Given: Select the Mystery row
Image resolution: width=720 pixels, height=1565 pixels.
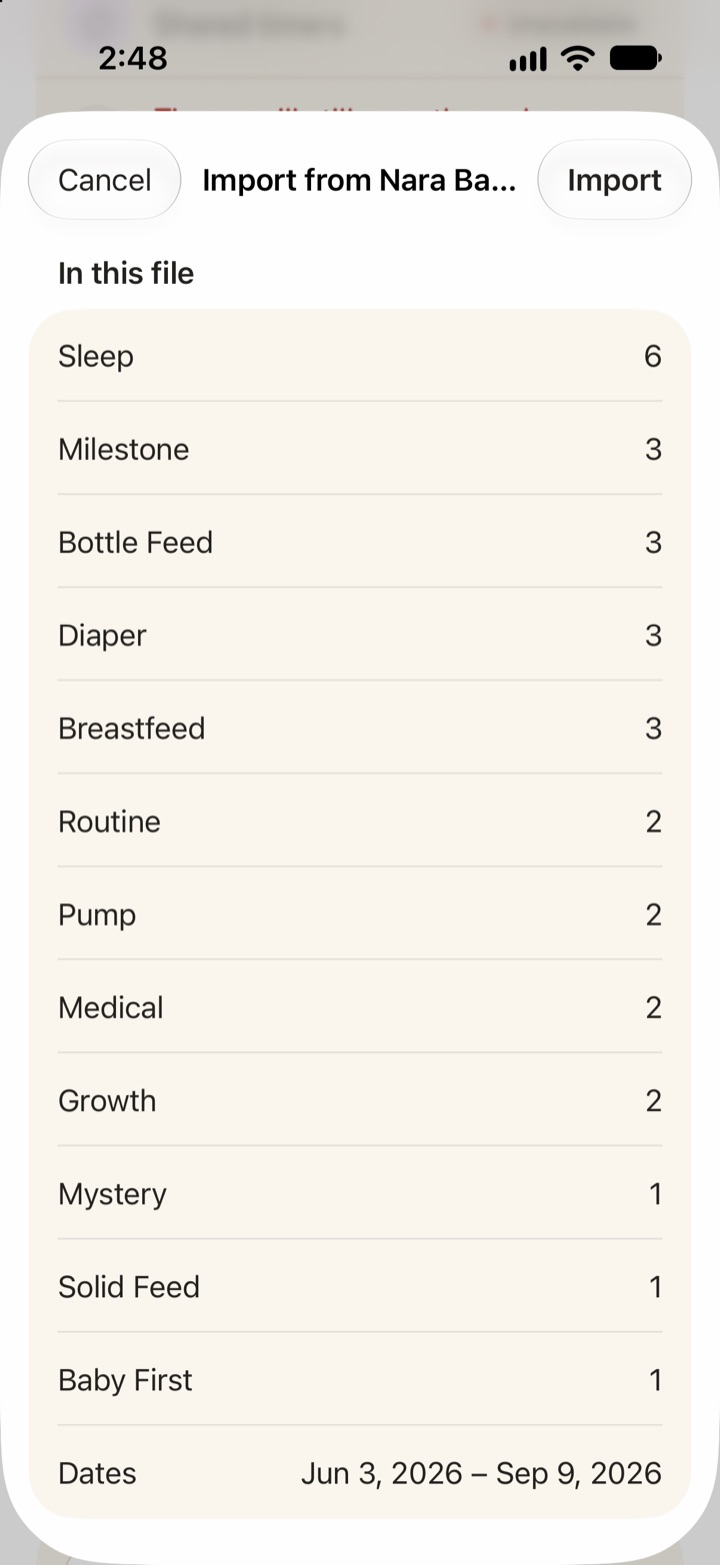Looking at the screenshot, I should click(360, 1193).
